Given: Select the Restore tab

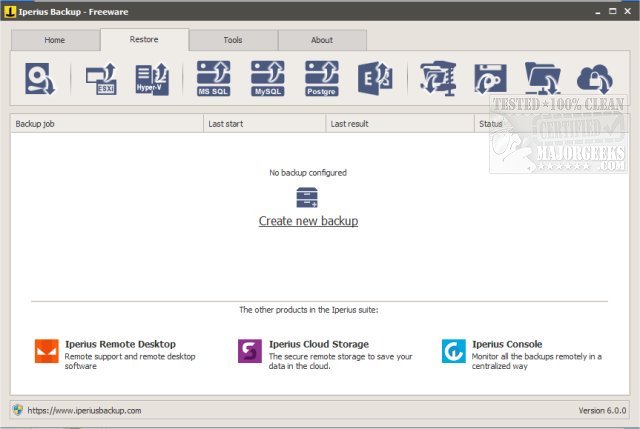Looking at the screenshot, I should (144, 40).
